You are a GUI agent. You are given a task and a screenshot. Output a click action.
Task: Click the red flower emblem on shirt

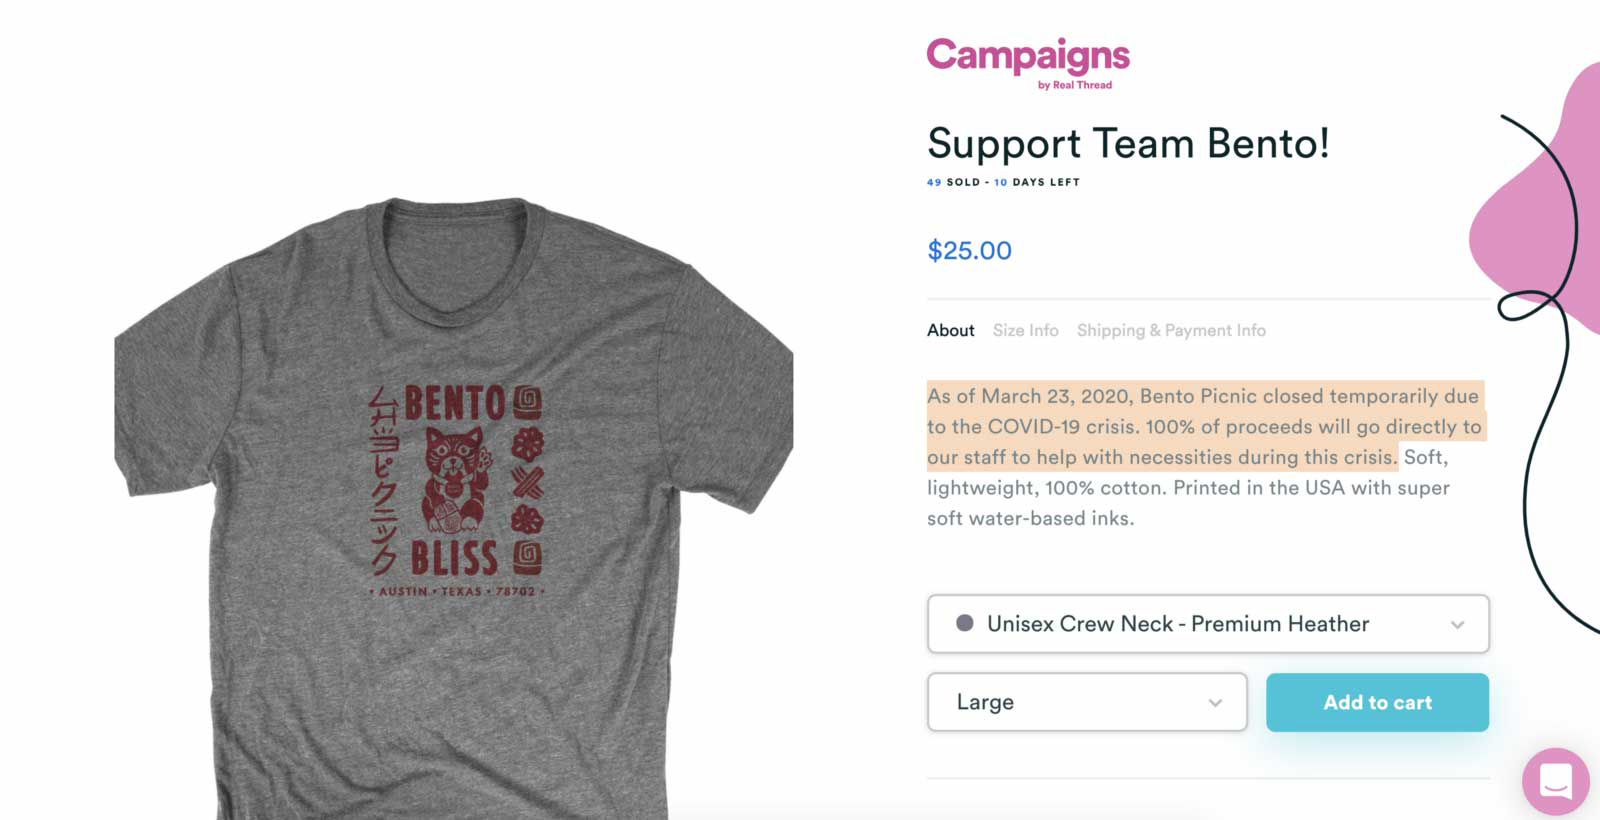[528, 443]
